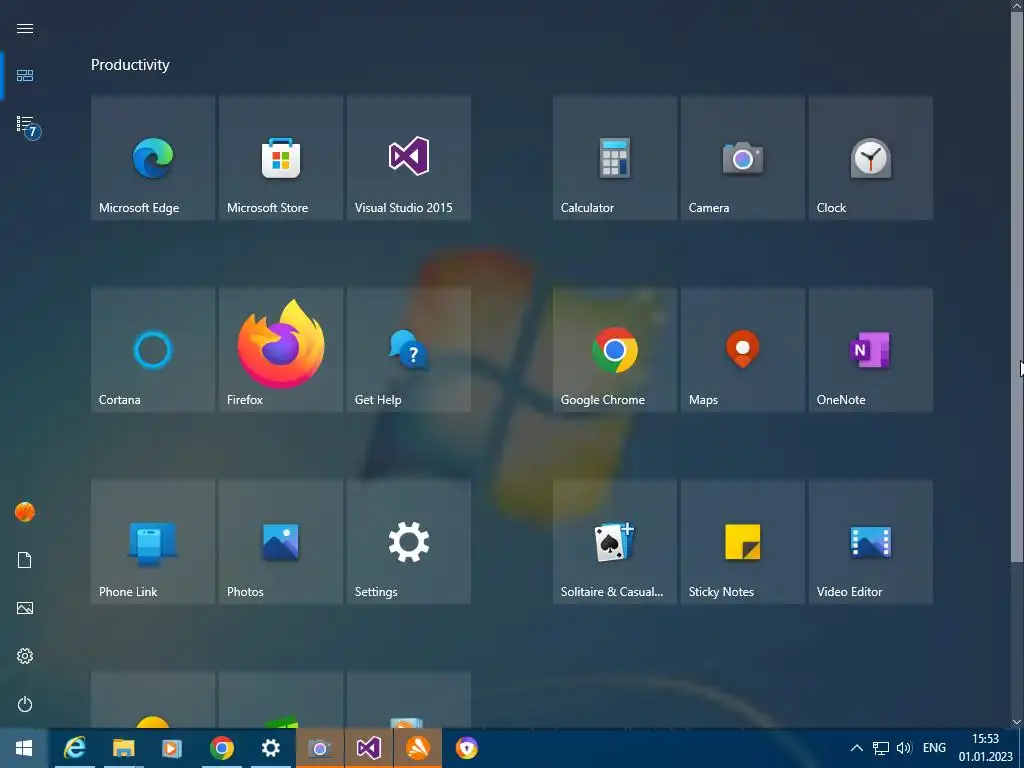Open network status tray icon
Viewport: 1024px width, 768px height.
tap(880, 748)
